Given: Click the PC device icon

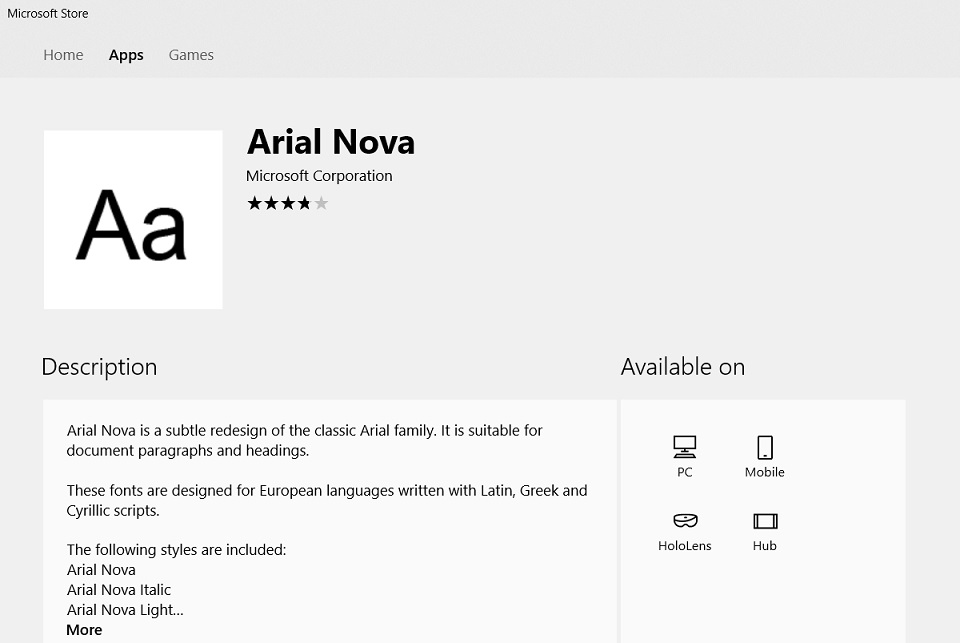Looking at the screenshot, I should pos(684,447).
